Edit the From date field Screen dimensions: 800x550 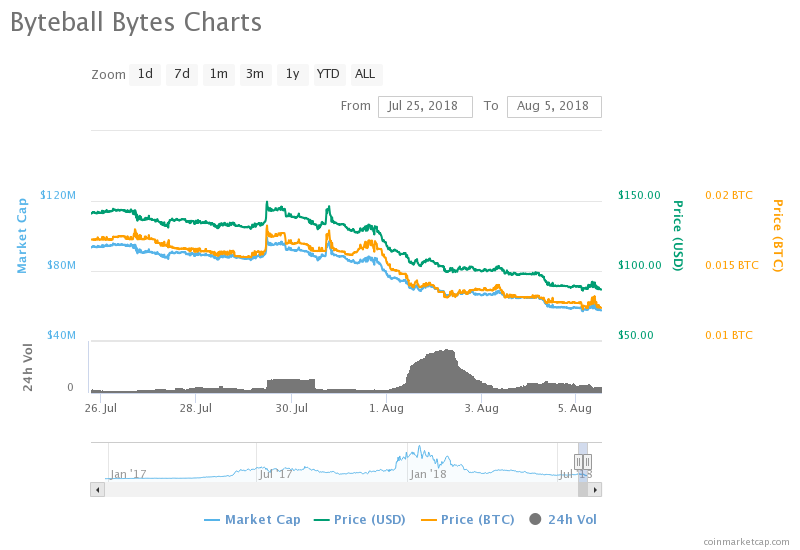425,107
